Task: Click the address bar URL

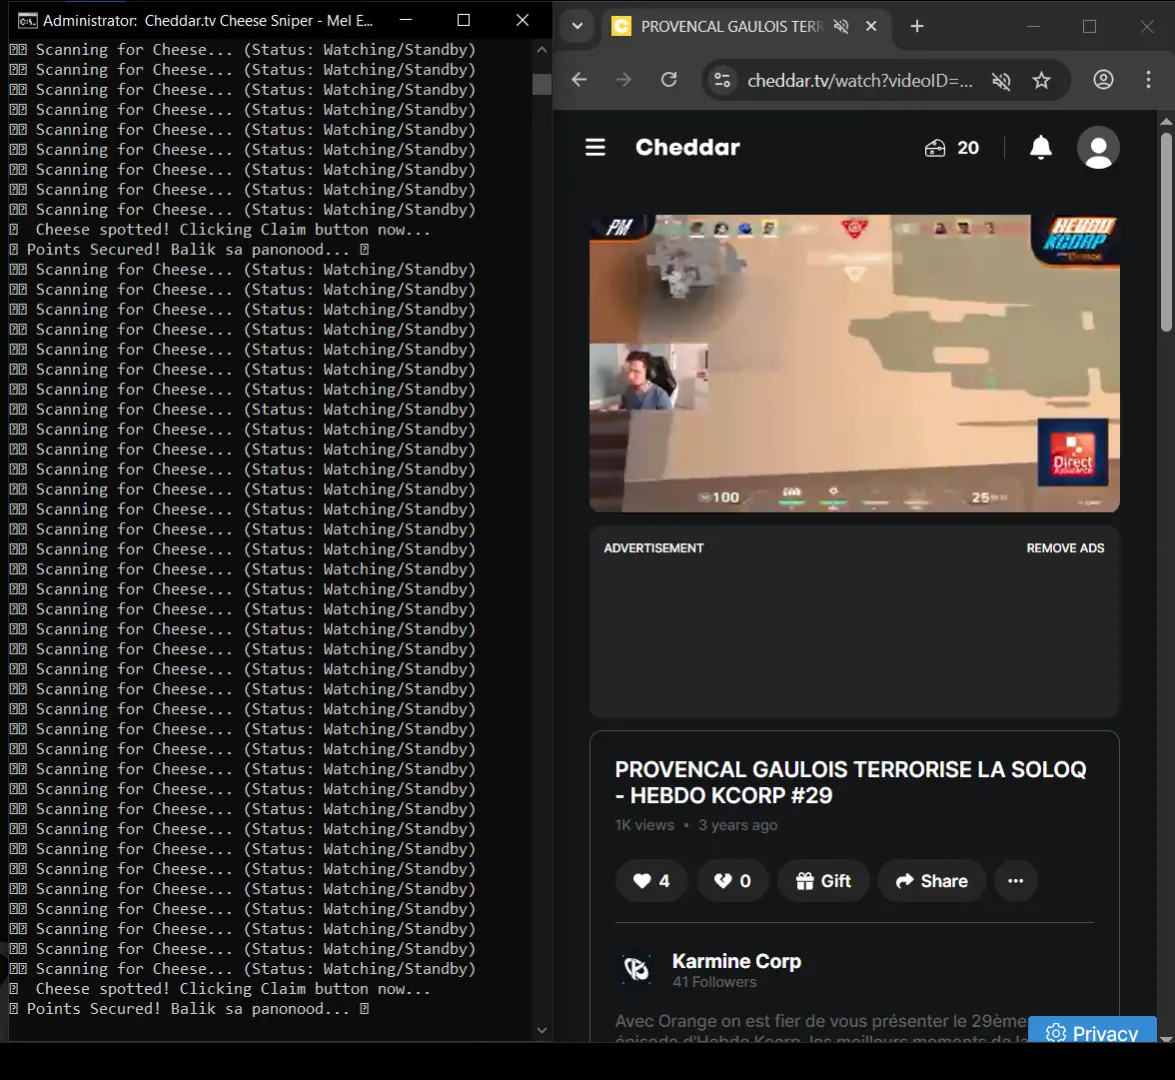Action: pos(860,80)
